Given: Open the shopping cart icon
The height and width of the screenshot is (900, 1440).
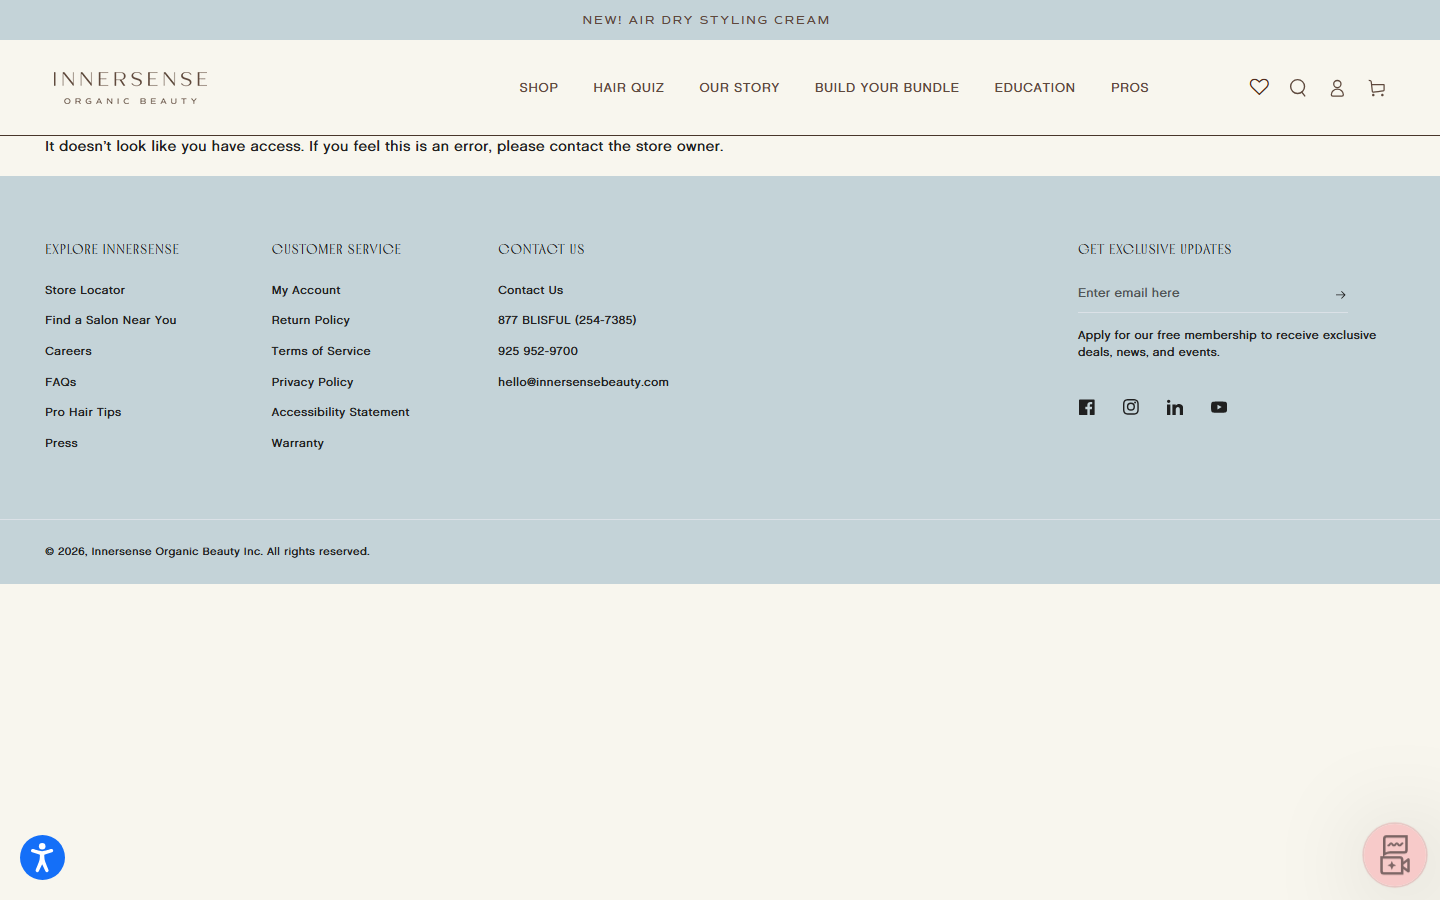Looking at the screenshot, I should tap(1377, 88).
